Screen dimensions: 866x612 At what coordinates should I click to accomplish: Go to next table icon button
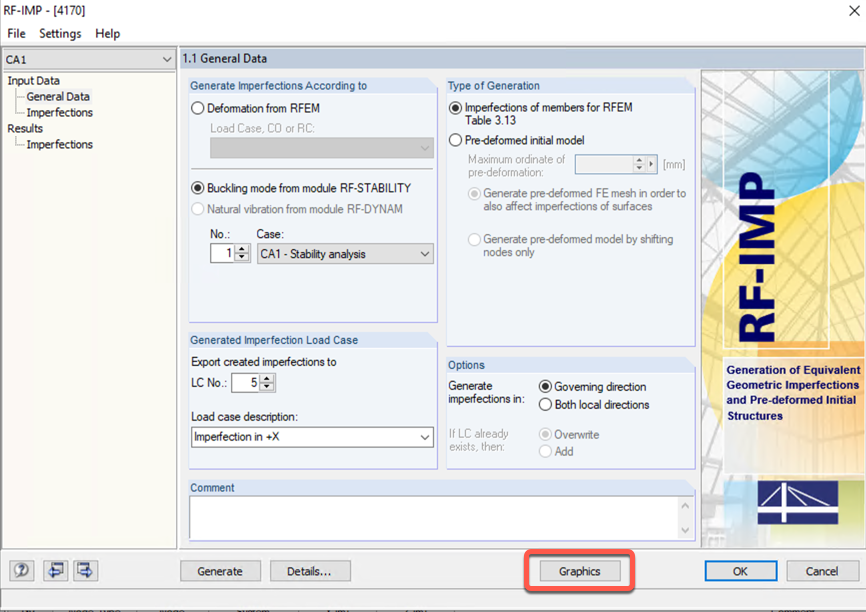click(x=86, y=570)
